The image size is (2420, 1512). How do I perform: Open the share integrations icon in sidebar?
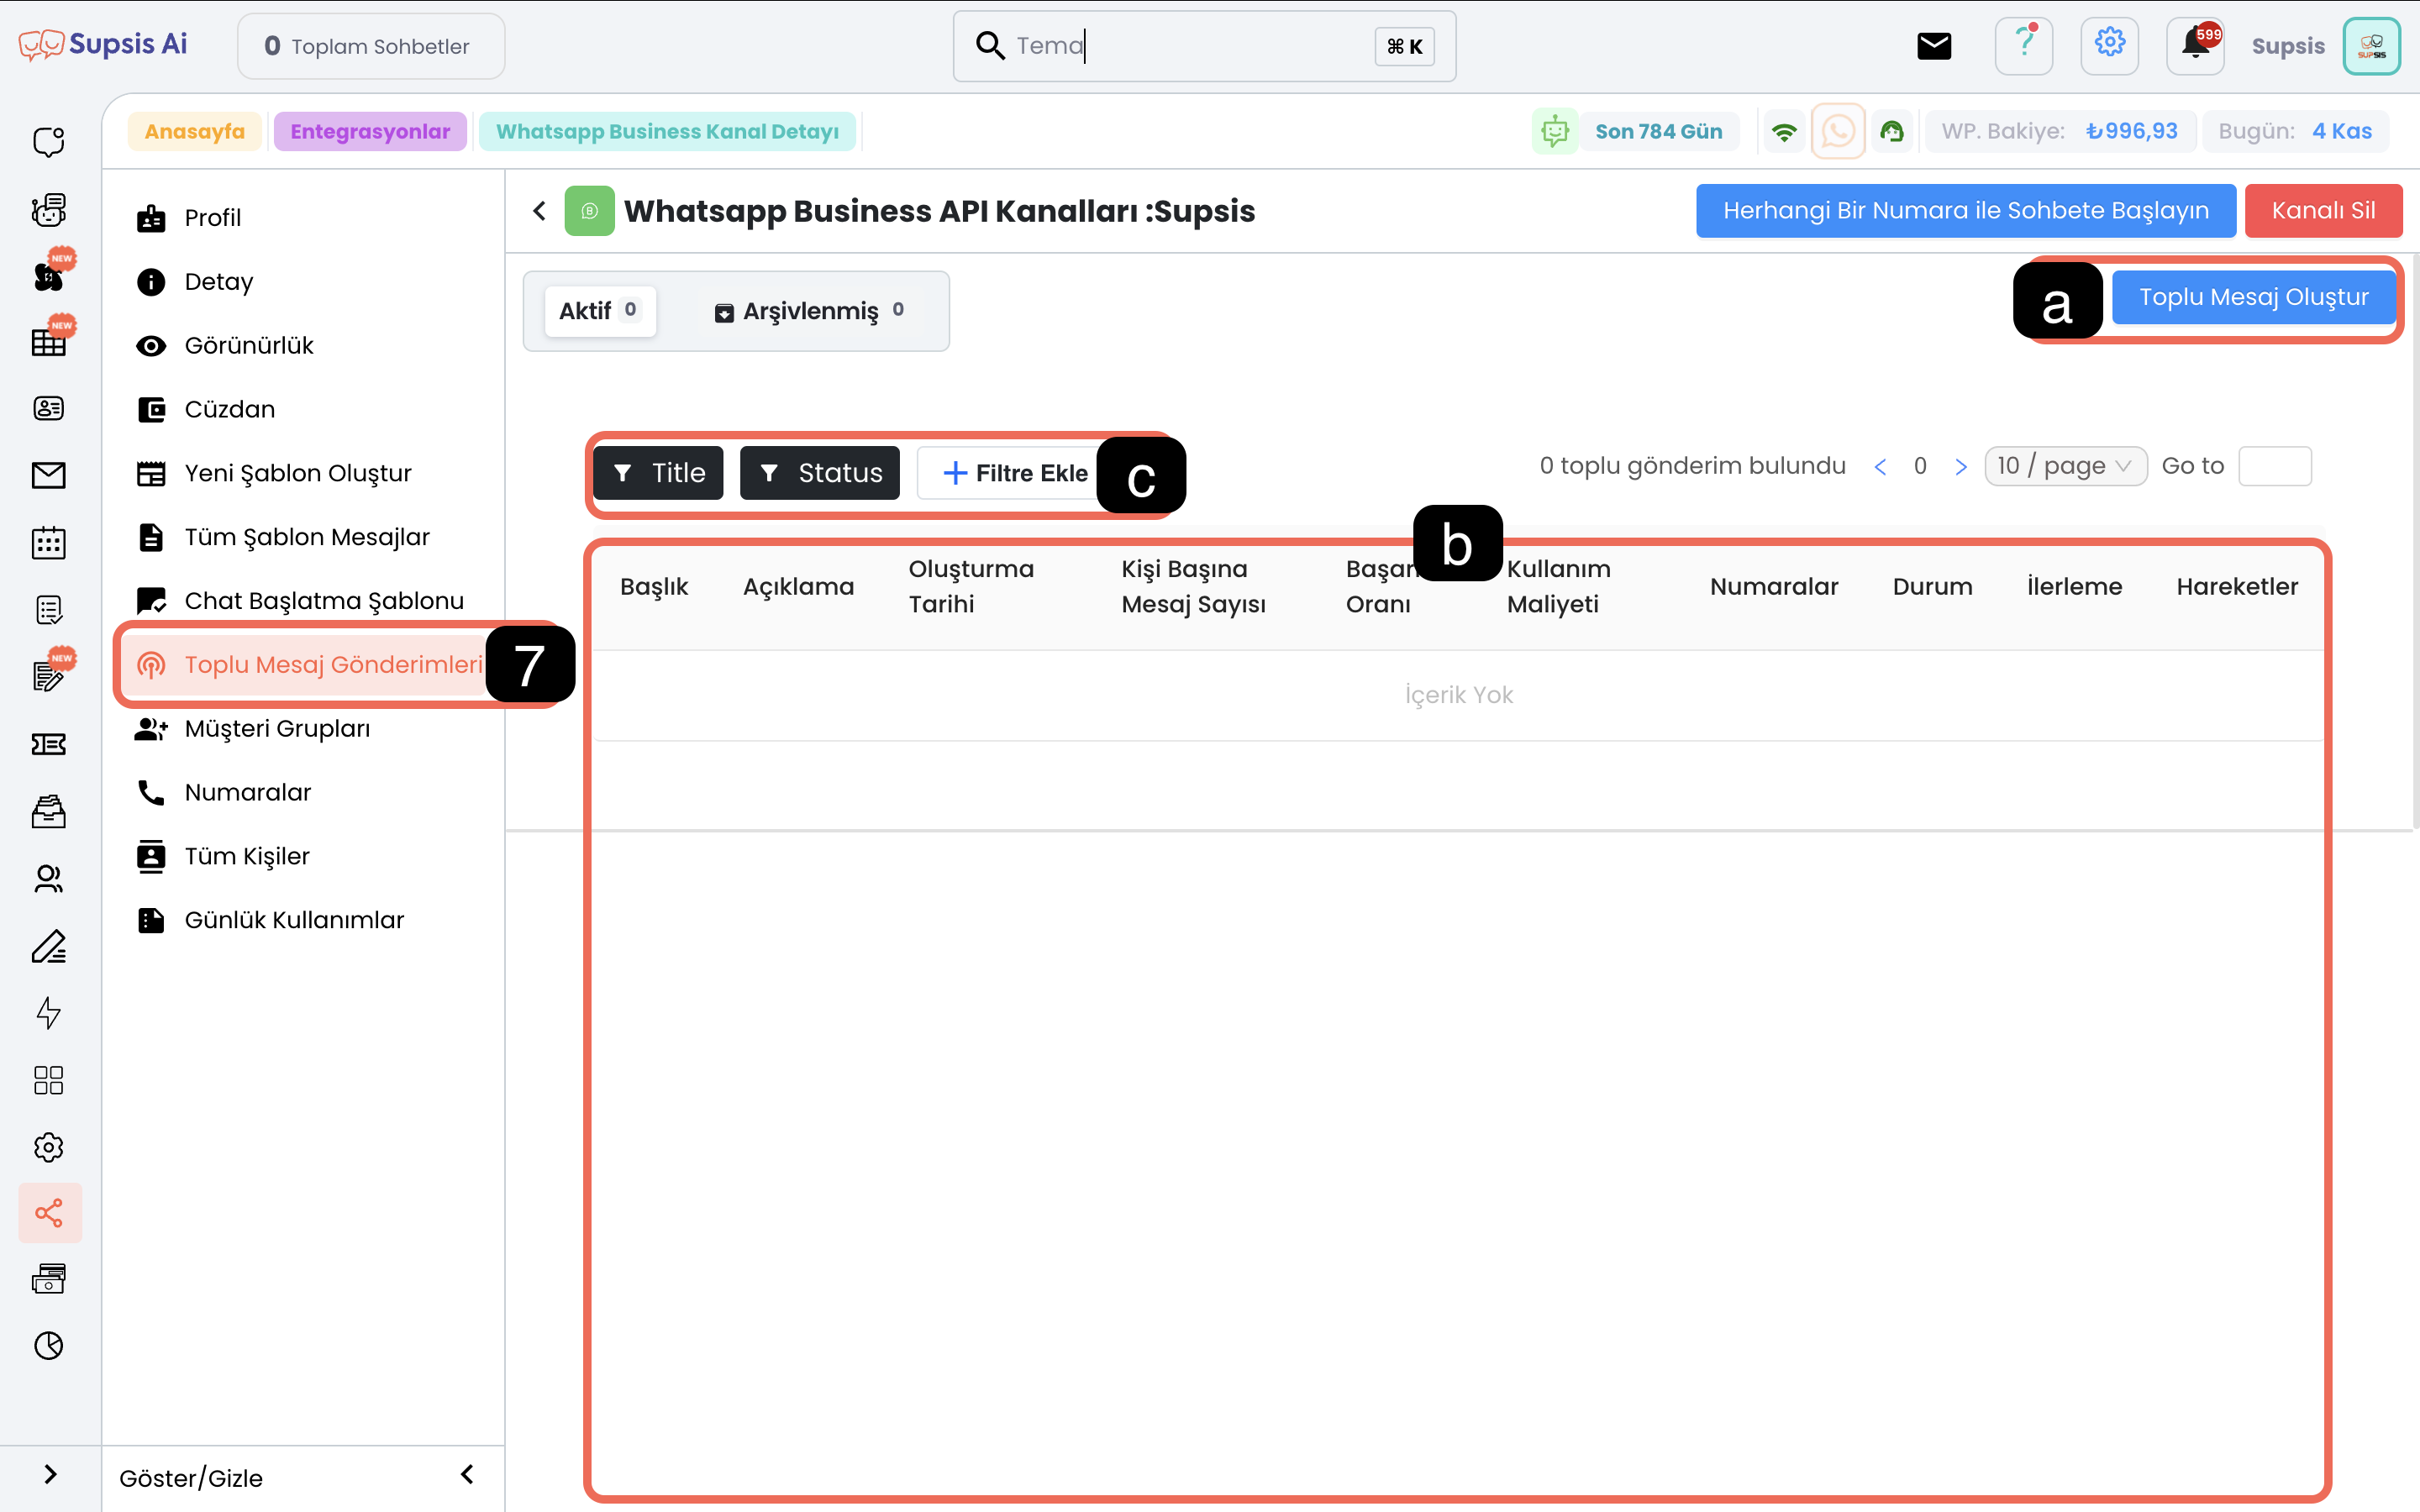49,1213
